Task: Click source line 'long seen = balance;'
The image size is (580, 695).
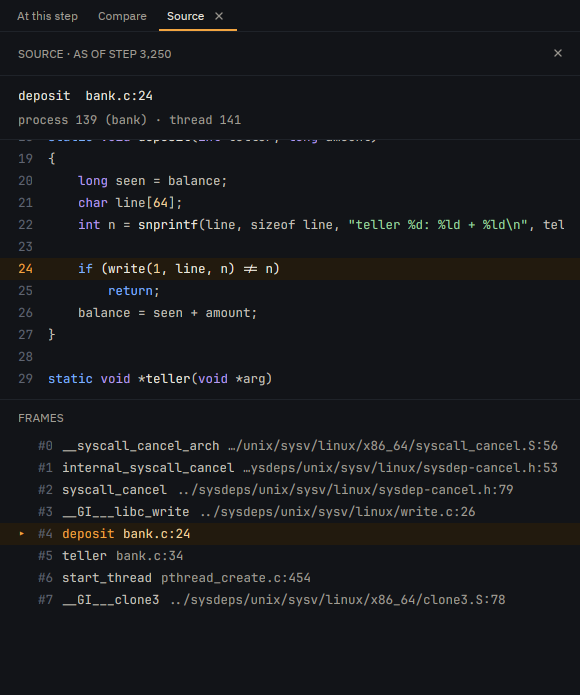Action: pyautogui.click(x=152, y=181)
